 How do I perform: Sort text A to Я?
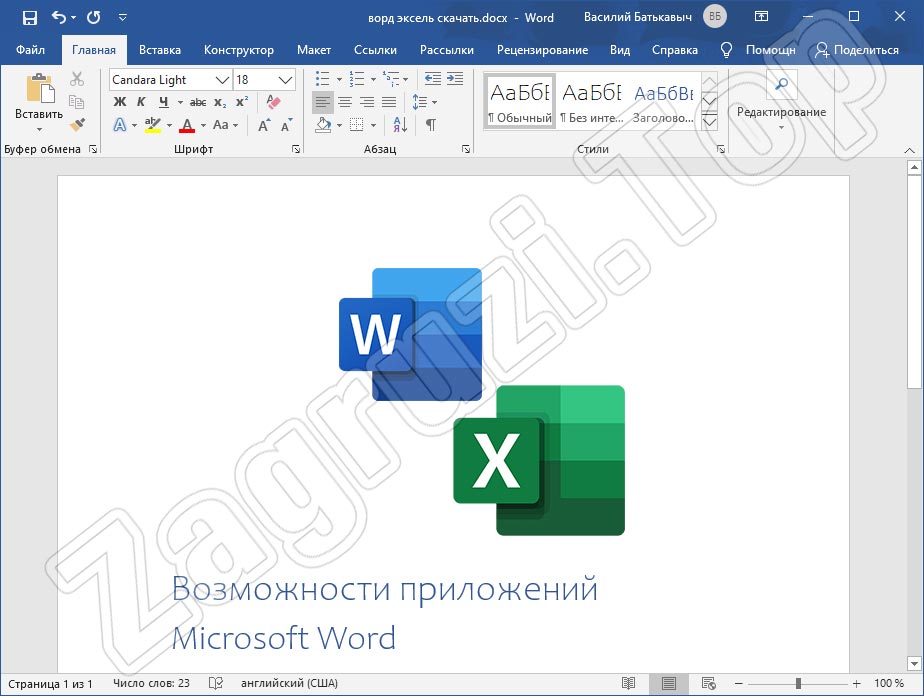(x=400, y=125)
